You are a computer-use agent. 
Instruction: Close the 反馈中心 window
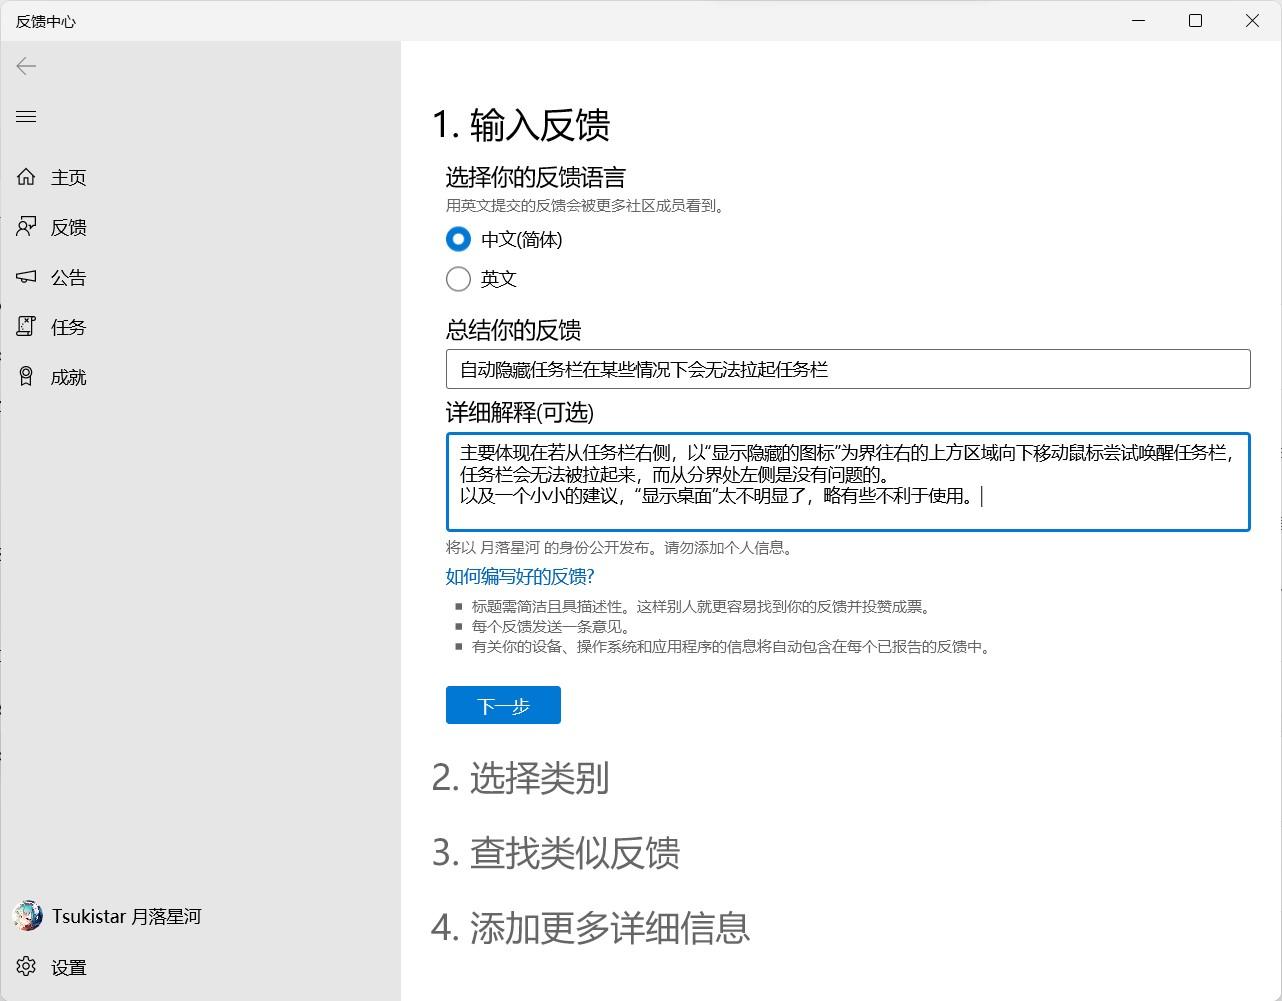tap(1252, 20)
